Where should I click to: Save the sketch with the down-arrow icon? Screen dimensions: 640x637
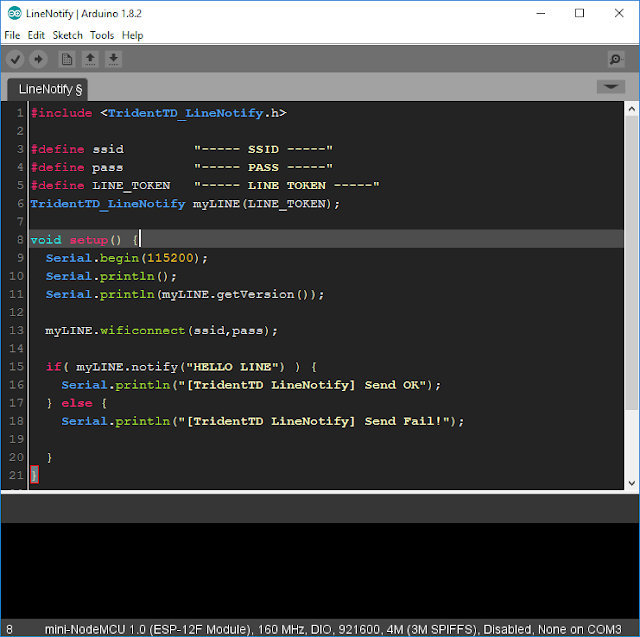(113, 60)
